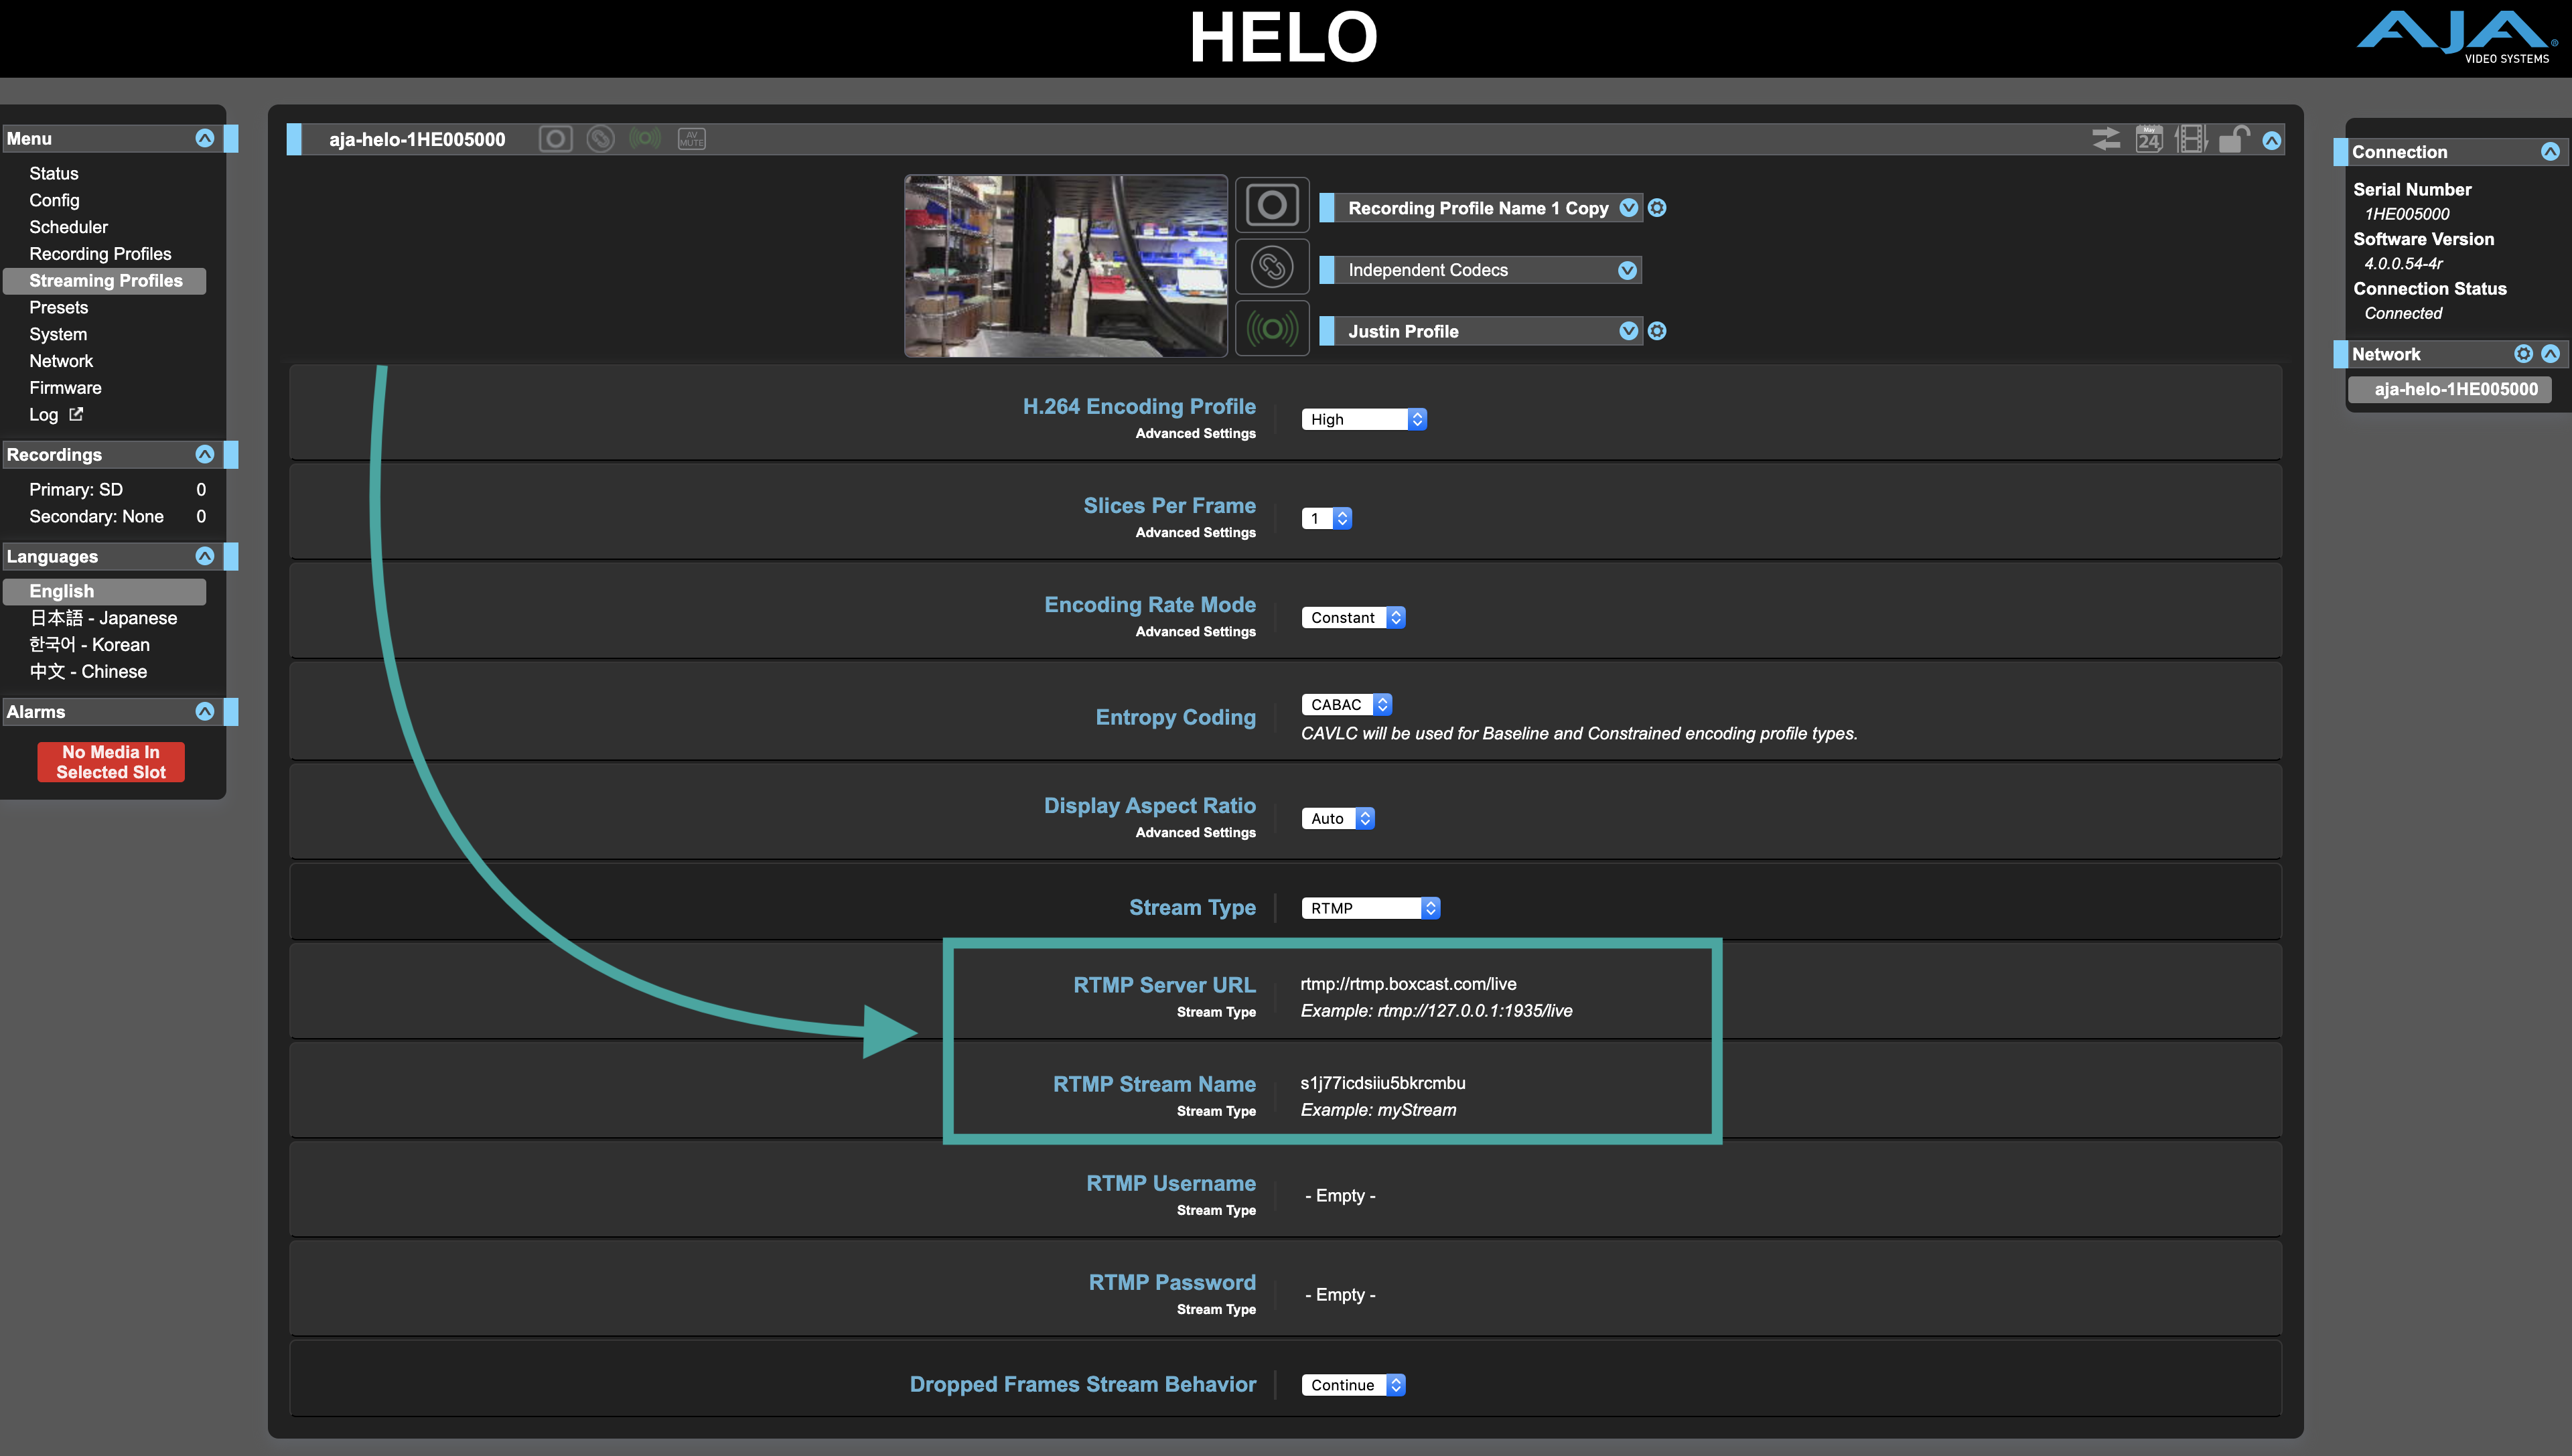
Task: Select Japanese language
Action: click(103, 618)
